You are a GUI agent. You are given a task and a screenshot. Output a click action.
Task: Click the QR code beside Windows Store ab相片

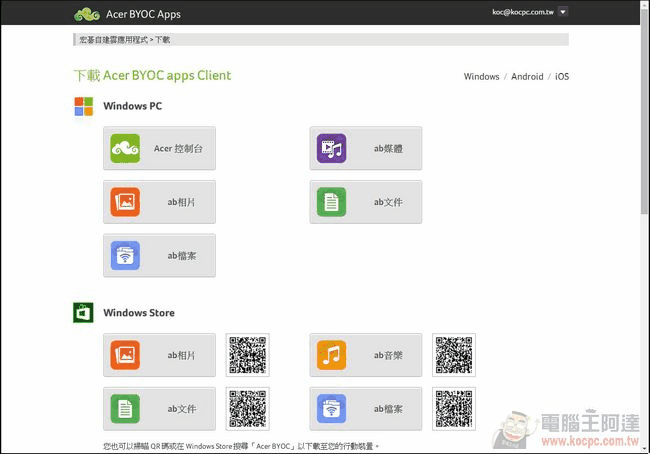[x=247, y=355]
